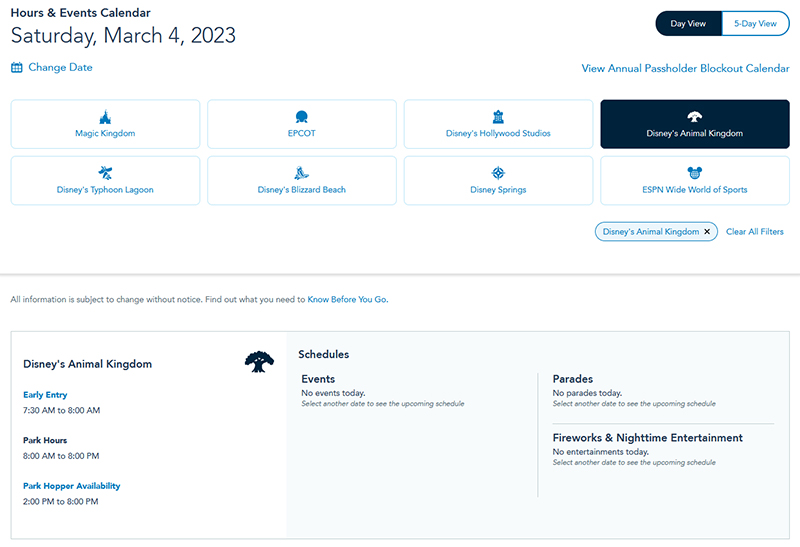Image resolution: width=800 pixels, height=547 pixels.
Task: Click the Hollywood Studios tower icon
Action: click(498, 117)
